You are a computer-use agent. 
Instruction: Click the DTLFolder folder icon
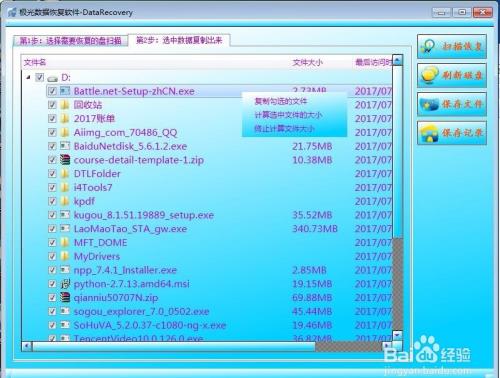(65, 174)
